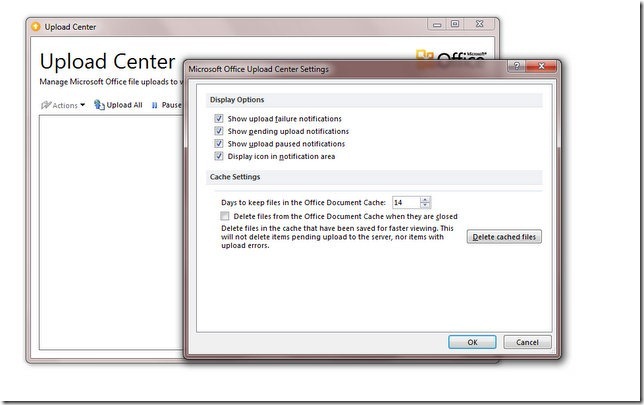The width and height of the screenshot is (644, 405).
Task: Uncheck Show upload failure notifications
Action: tap(218, 119)
